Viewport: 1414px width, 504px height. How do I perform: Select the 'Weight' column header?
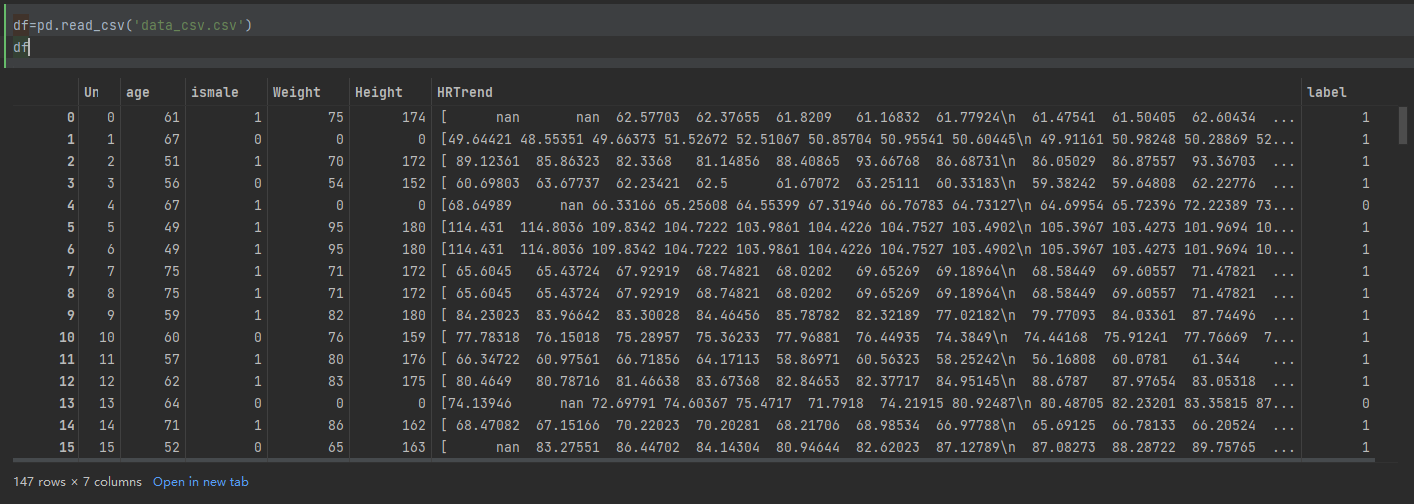coord(296,92)
